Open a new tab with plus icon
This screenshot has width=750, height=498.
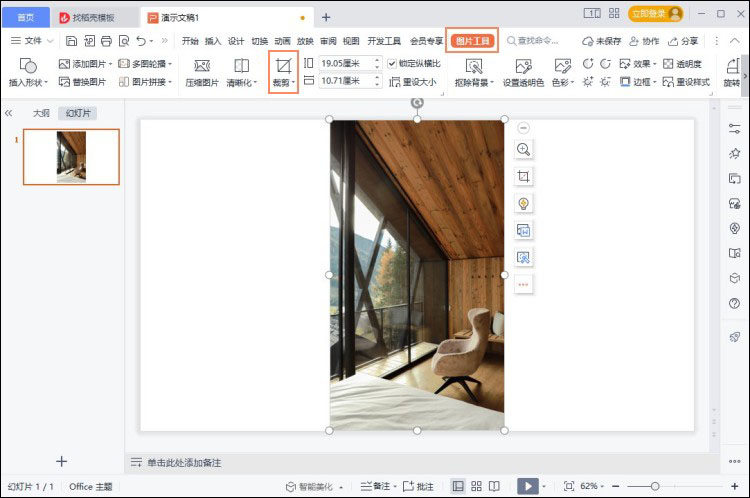[326, 18]
